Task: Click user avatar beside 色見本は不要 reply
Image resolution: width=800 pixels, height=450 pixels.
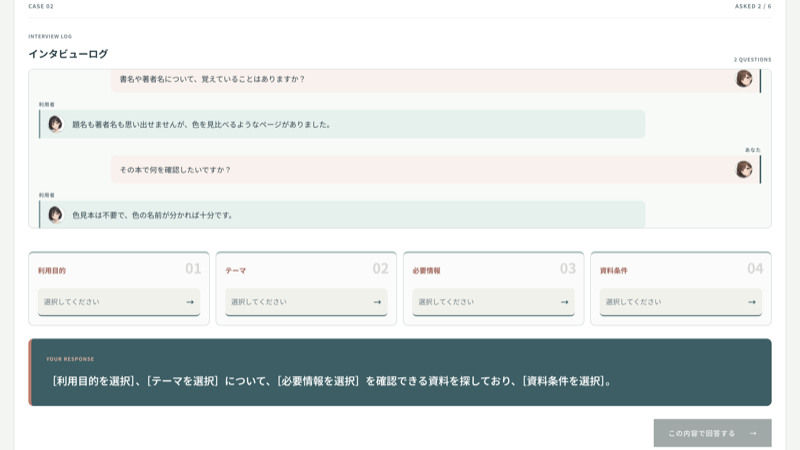Action: coord(56,215)
